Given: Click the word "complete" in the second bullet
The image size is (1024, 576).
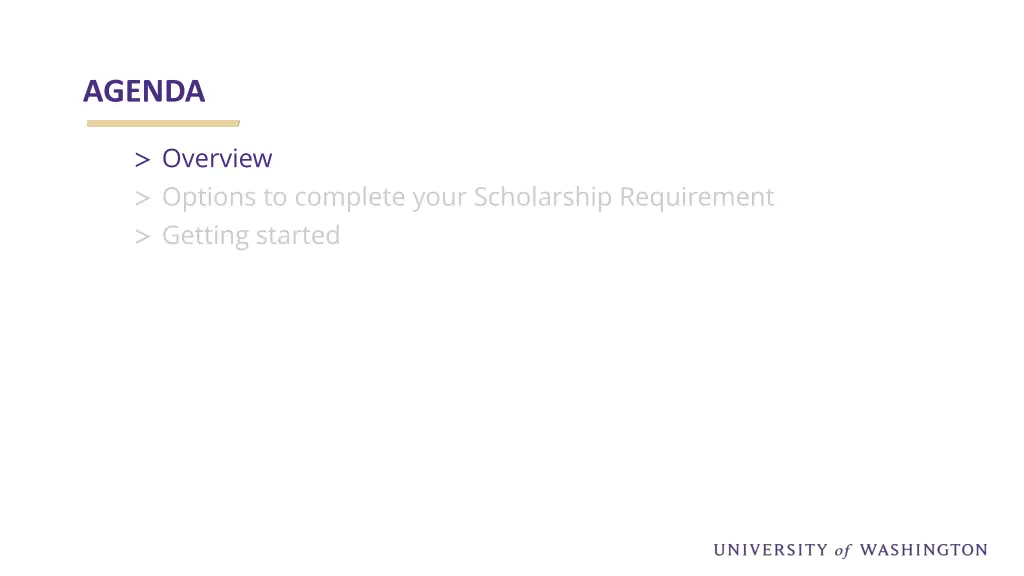Looking at the screenshot, I should (x=349, y=197).
